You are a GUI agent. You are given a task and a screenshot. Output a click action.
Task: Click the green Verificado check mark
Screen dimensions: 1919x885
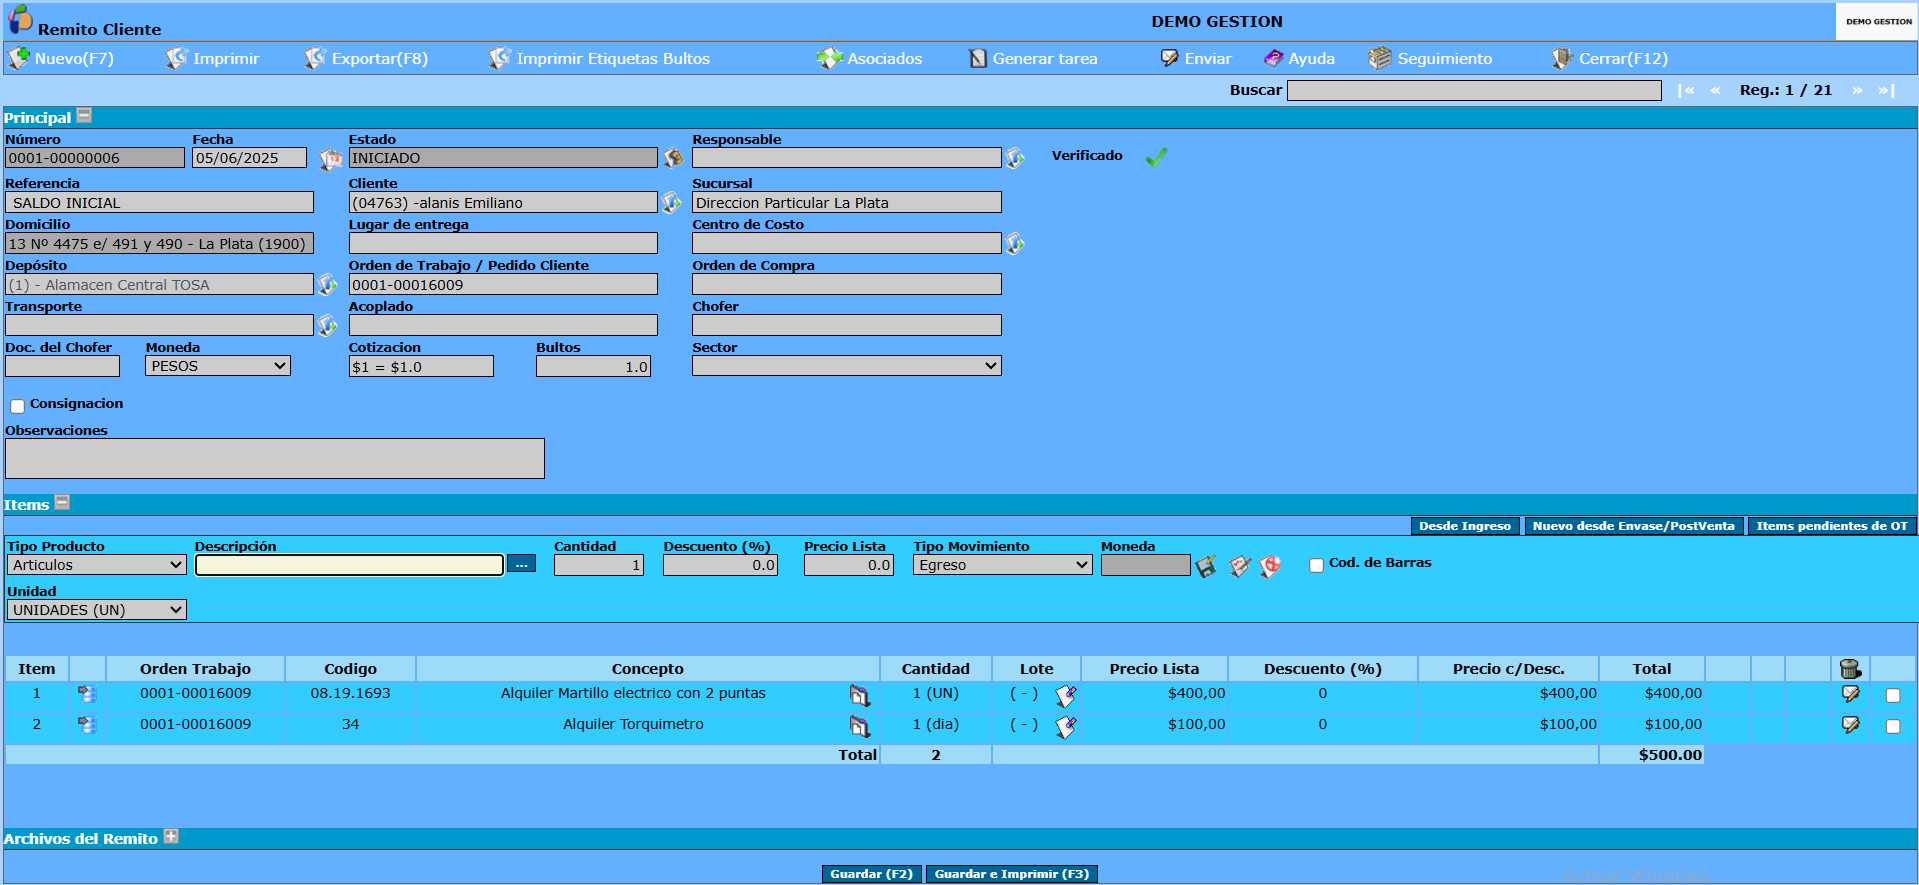(1157, 157)
